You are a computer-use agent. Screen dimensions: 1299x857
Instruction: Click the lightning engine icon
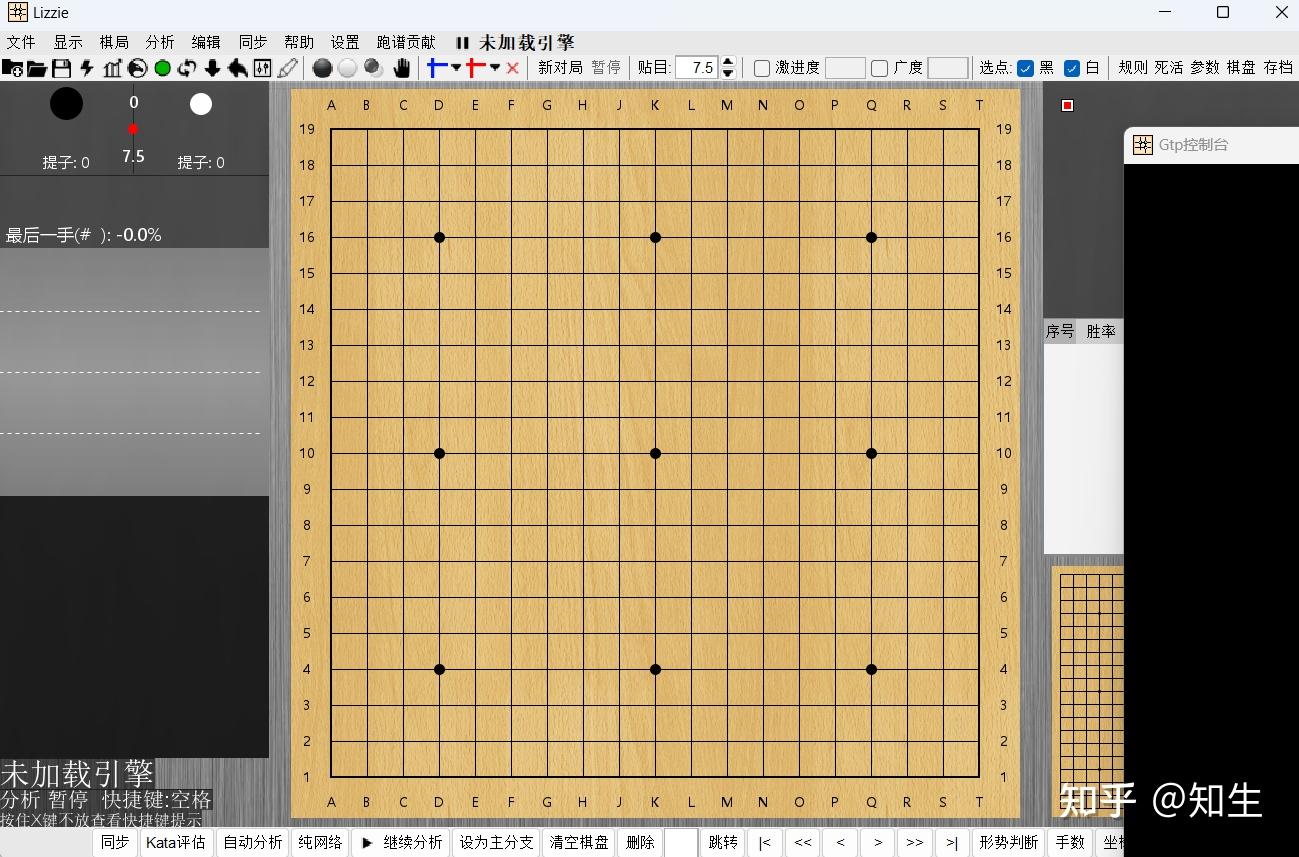[x=85, y=67]
